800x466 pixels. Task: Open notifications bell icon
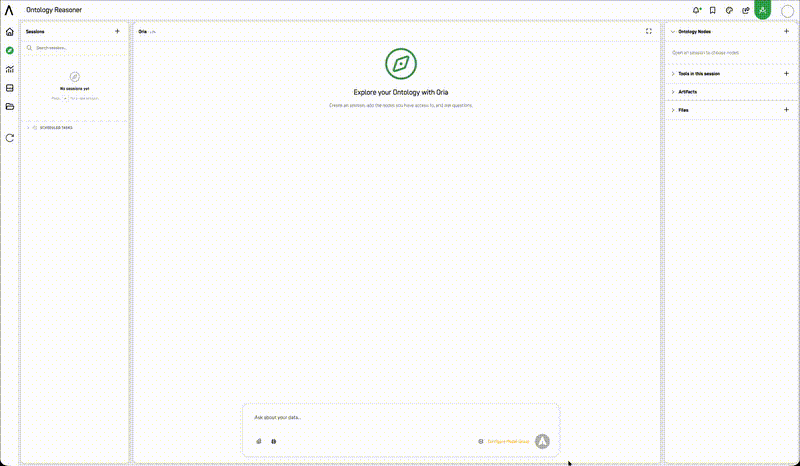696,10
